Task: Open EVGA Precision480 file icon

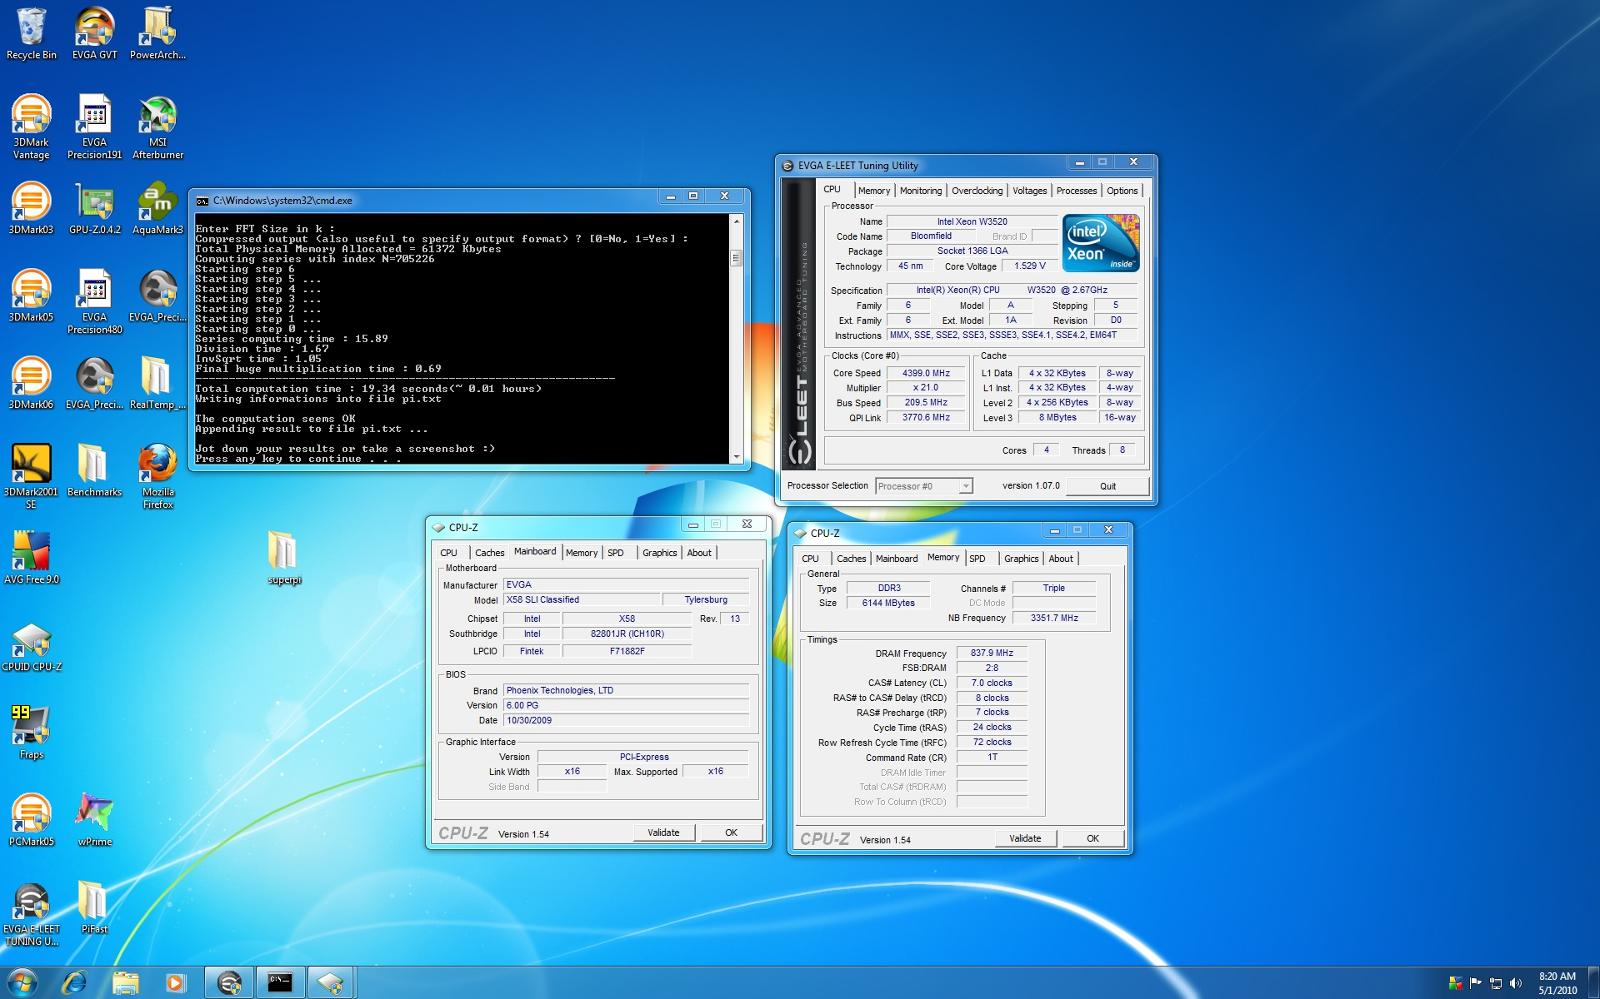Action: (x=94, y=302)
